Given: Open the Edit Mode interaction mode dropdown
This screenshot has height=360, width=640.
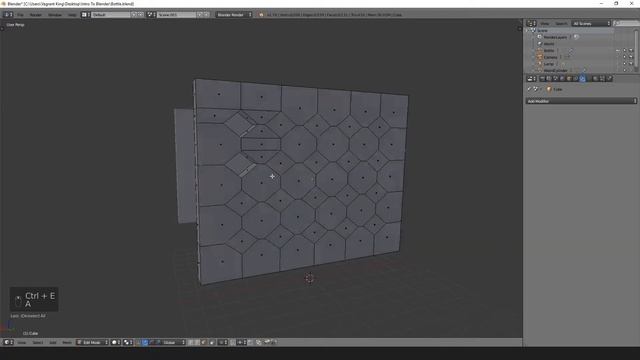Looking at the screenshot, I should 93,342.
